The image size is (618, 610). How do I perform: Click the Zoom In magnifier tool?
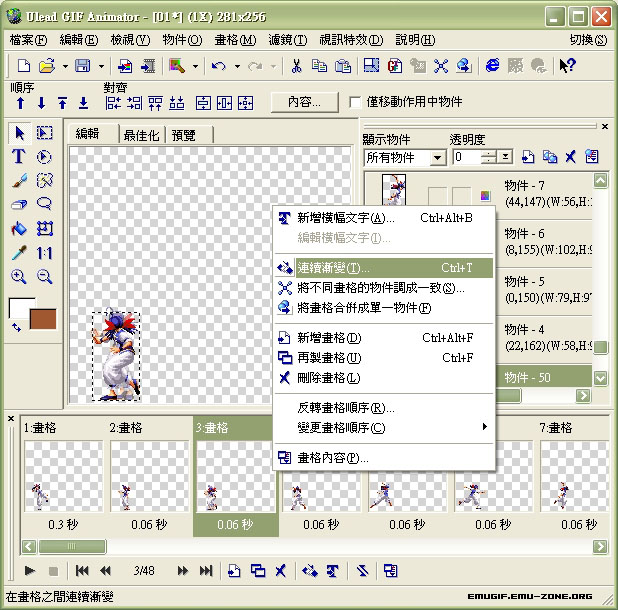pyautogui.click(x=18, y=277)
